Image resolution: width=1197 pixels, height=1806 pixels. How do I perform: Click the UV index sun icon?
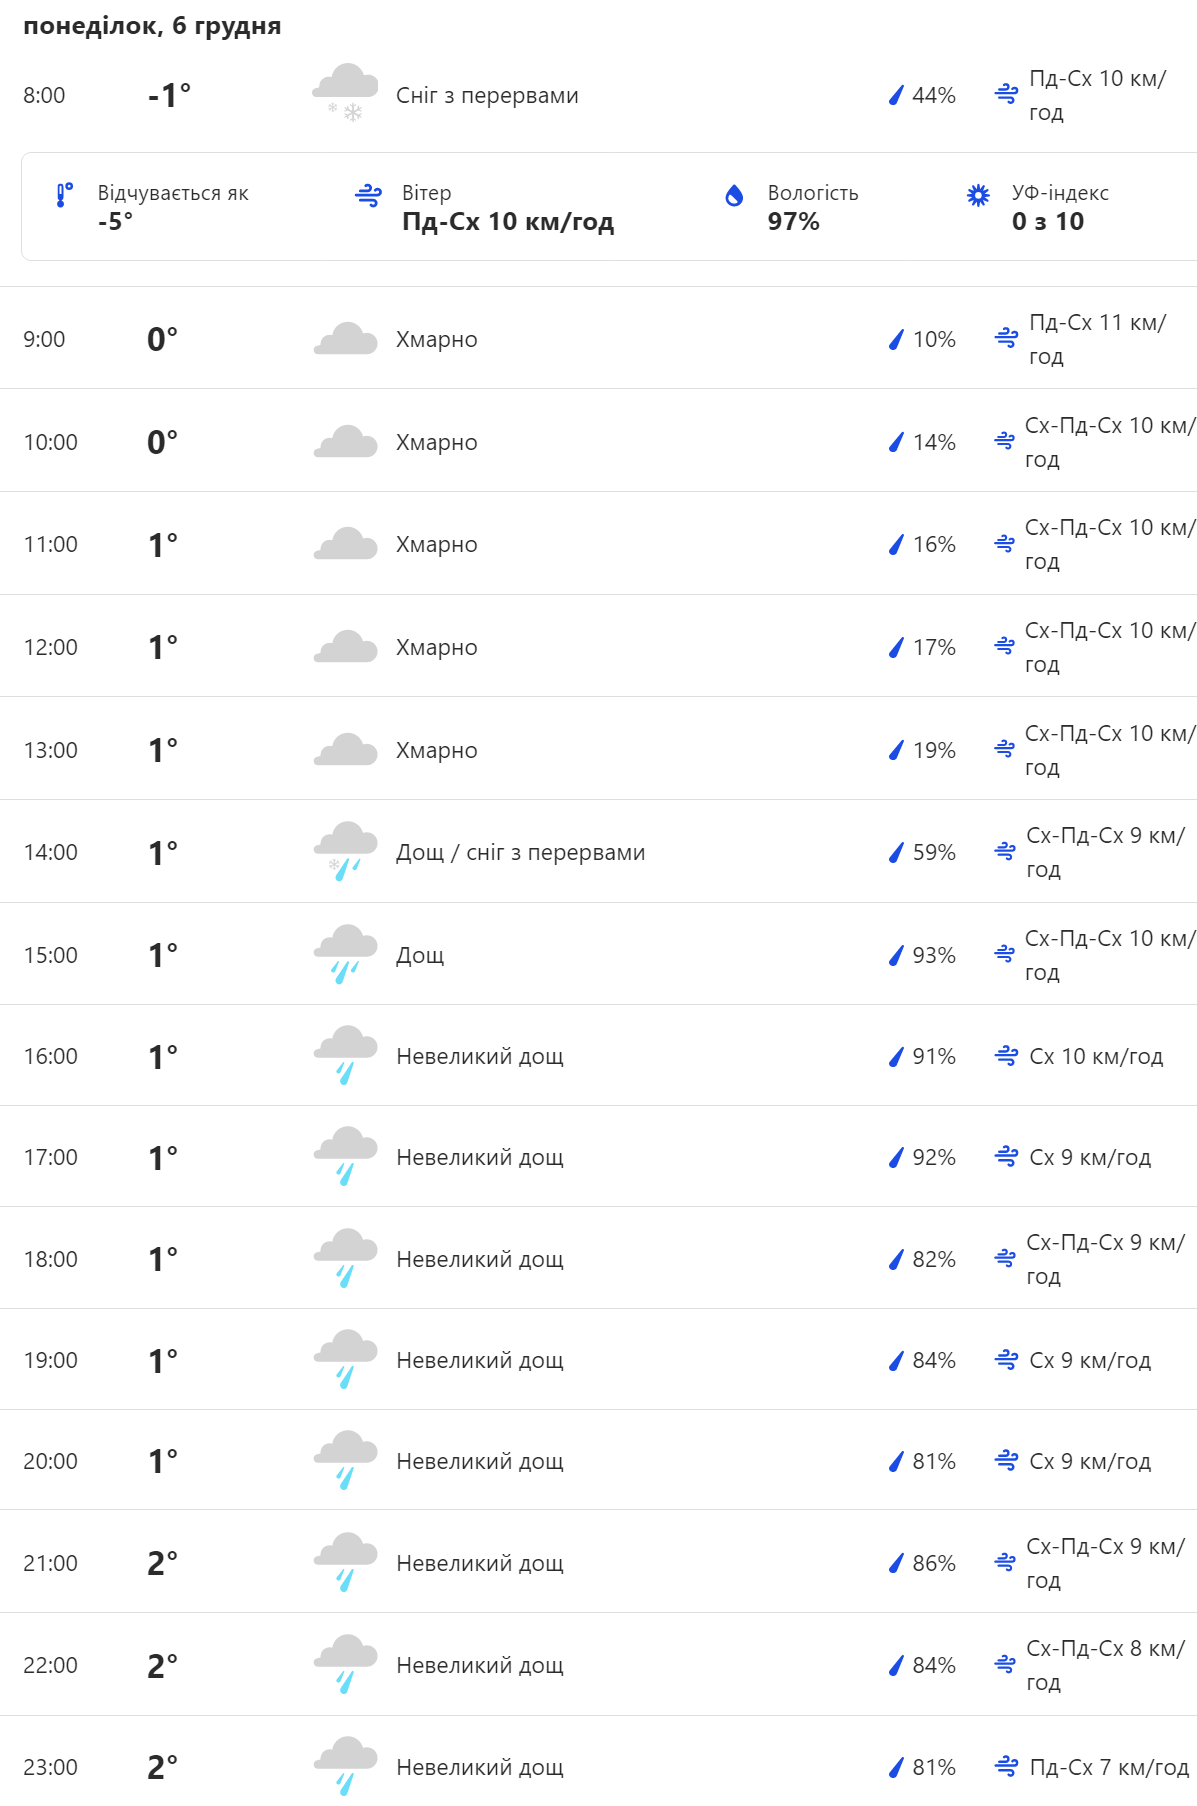coord(978,195)
